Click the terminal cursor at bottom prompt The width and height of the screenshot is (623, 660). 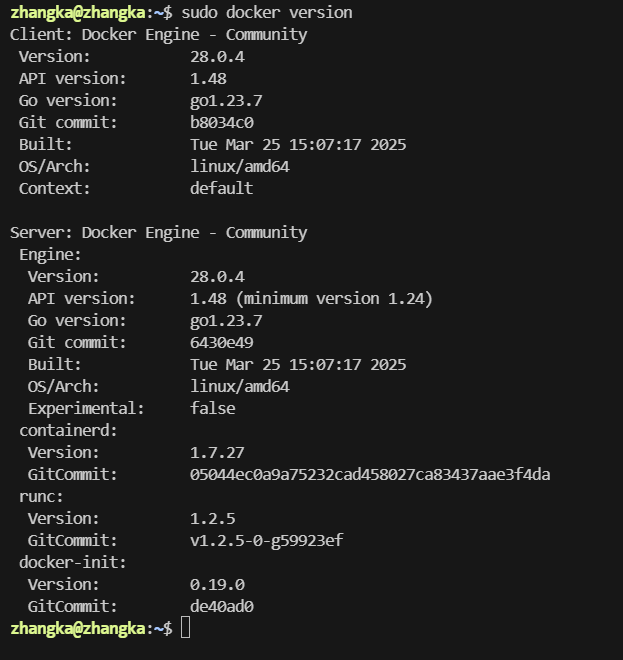coord(185,628)
